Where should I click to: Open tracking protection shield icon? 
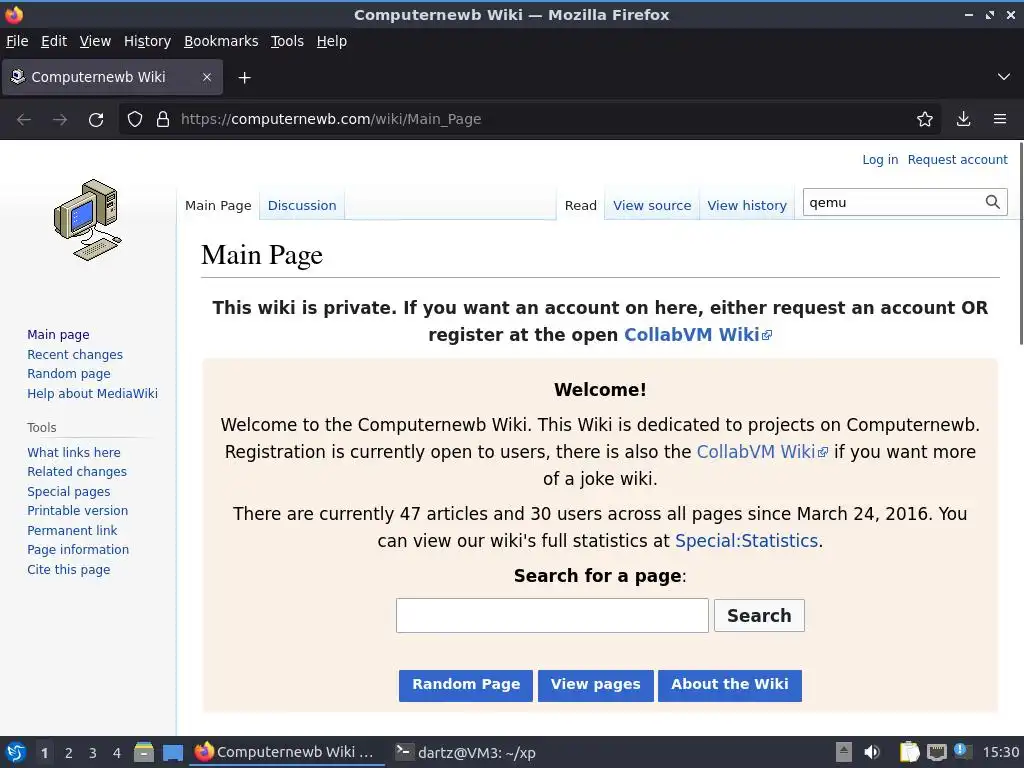(135, 120)
